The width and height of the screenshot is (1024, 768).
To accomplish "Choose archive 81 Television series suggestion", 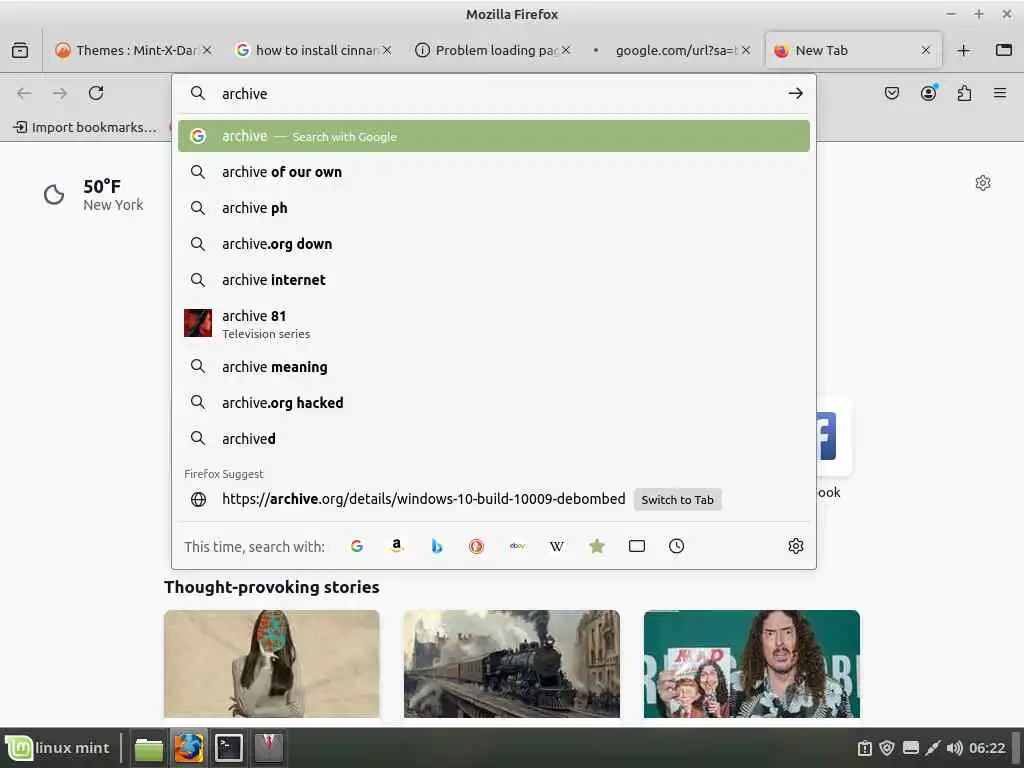I will 494,323.
